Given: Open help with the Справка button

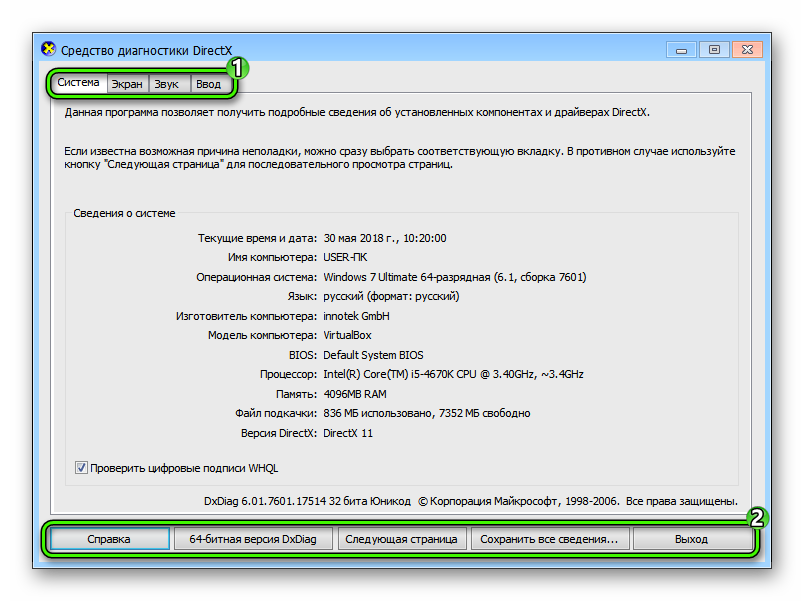Looking at the screenshot, I should [x=109, y=539].
